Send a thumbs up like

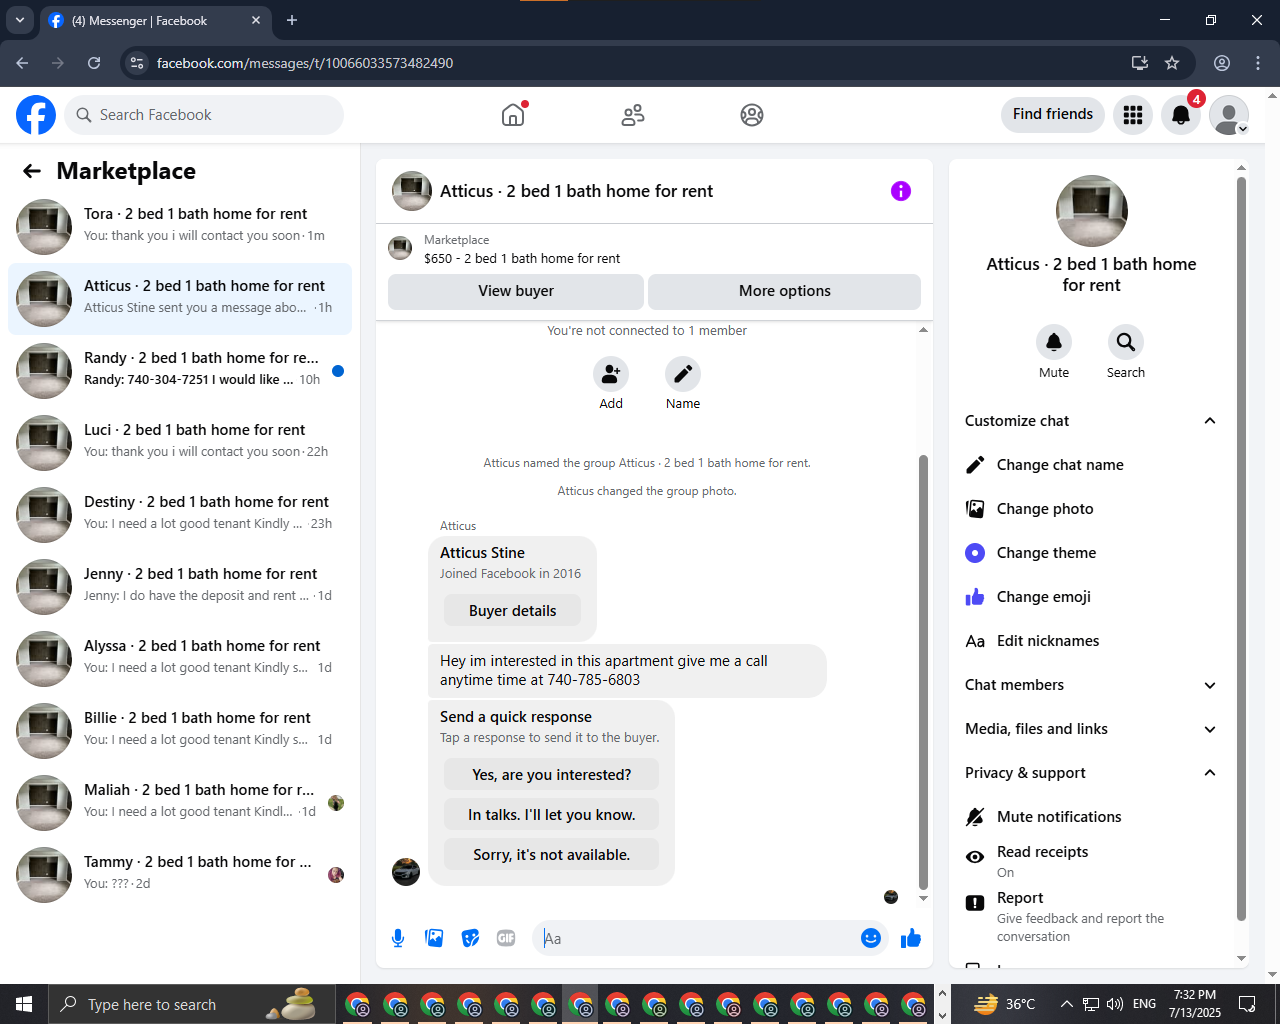click(x=911, y=938)
